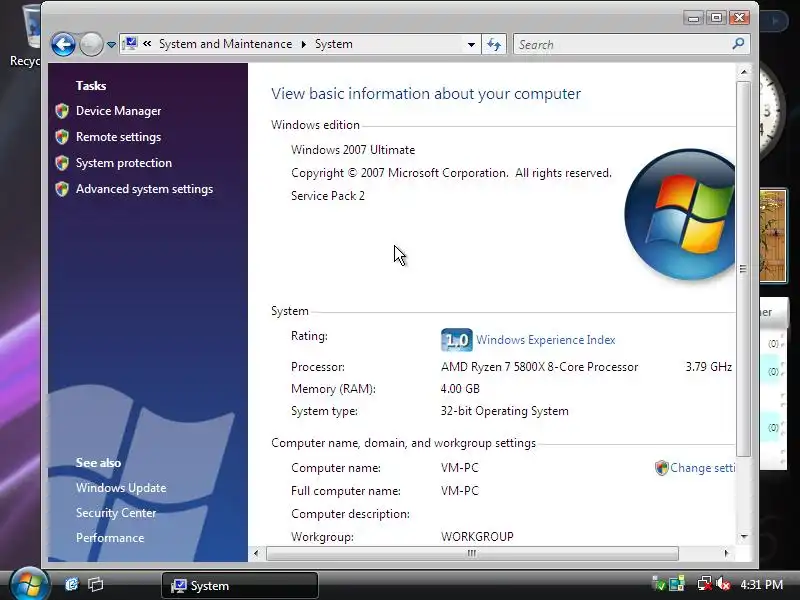
Task: Click the sidebar slideshow picture gadget
Action: click(x=773, y=236)
